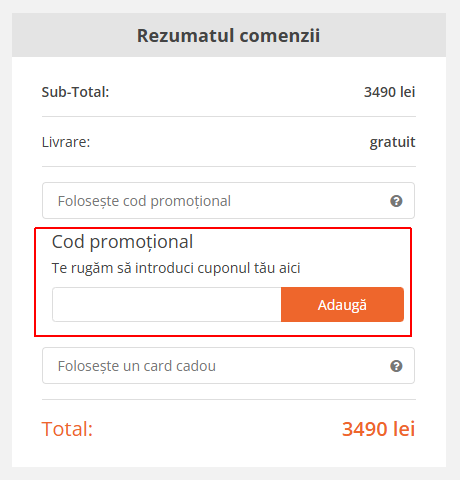Click the divider line under Sub-Total row

click(229, 117)
